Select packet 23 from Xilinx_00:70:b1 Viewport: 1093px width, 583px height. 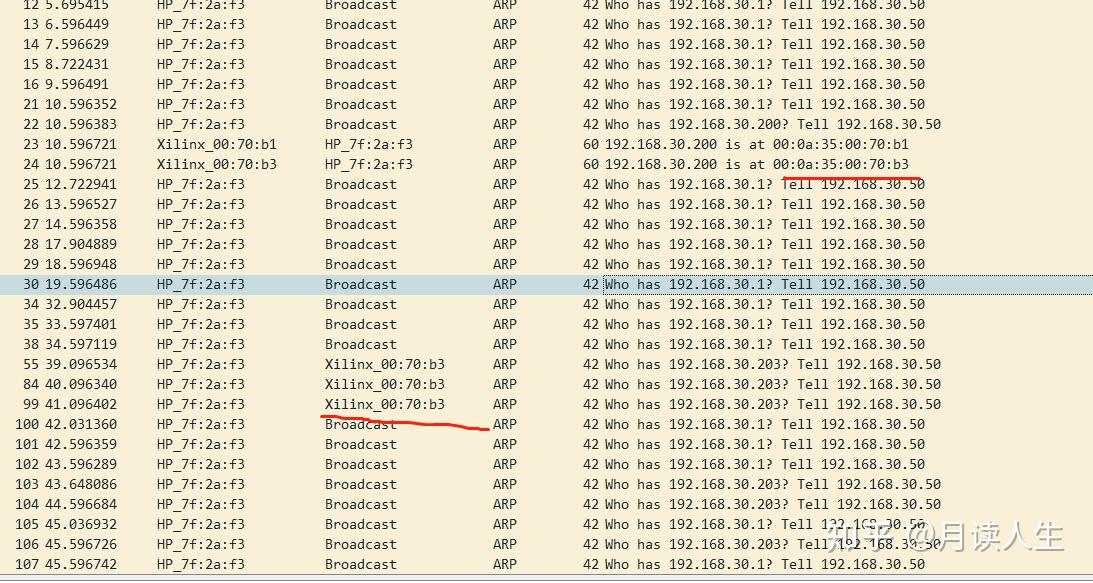(x=400, y=144)
